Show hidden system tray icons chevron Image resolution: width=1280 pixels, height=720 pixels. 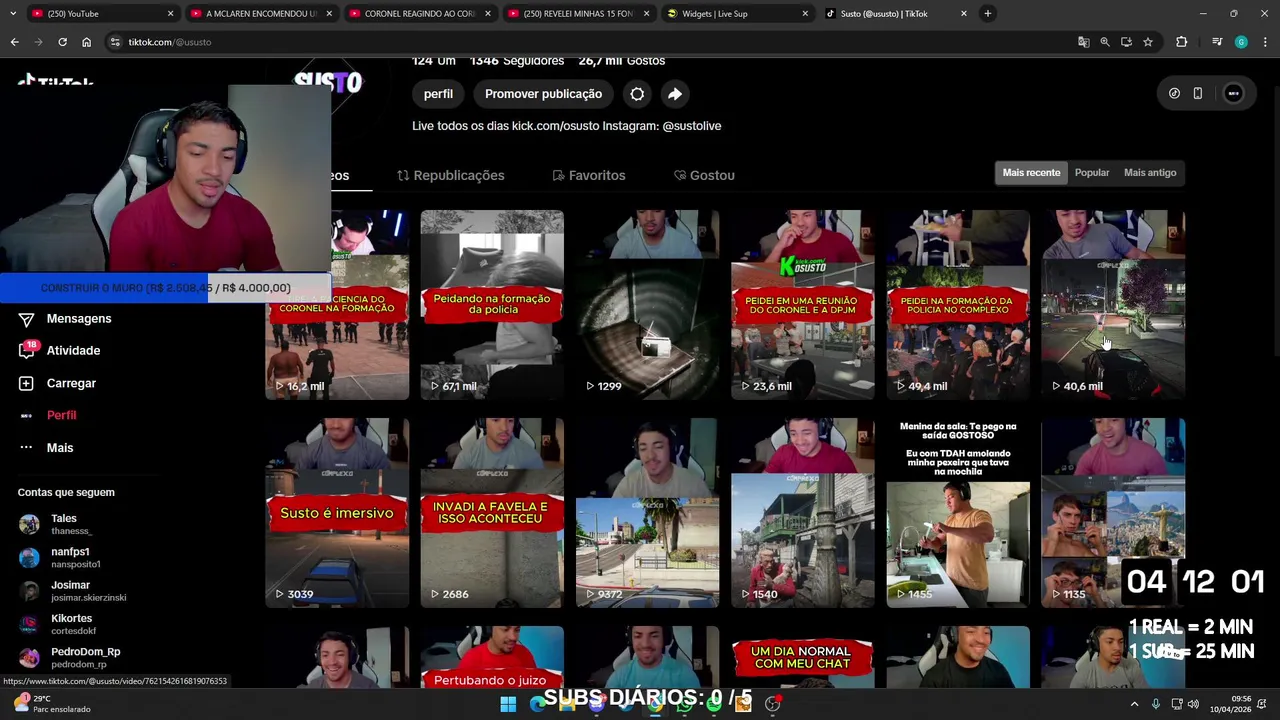coord(1134,704)
